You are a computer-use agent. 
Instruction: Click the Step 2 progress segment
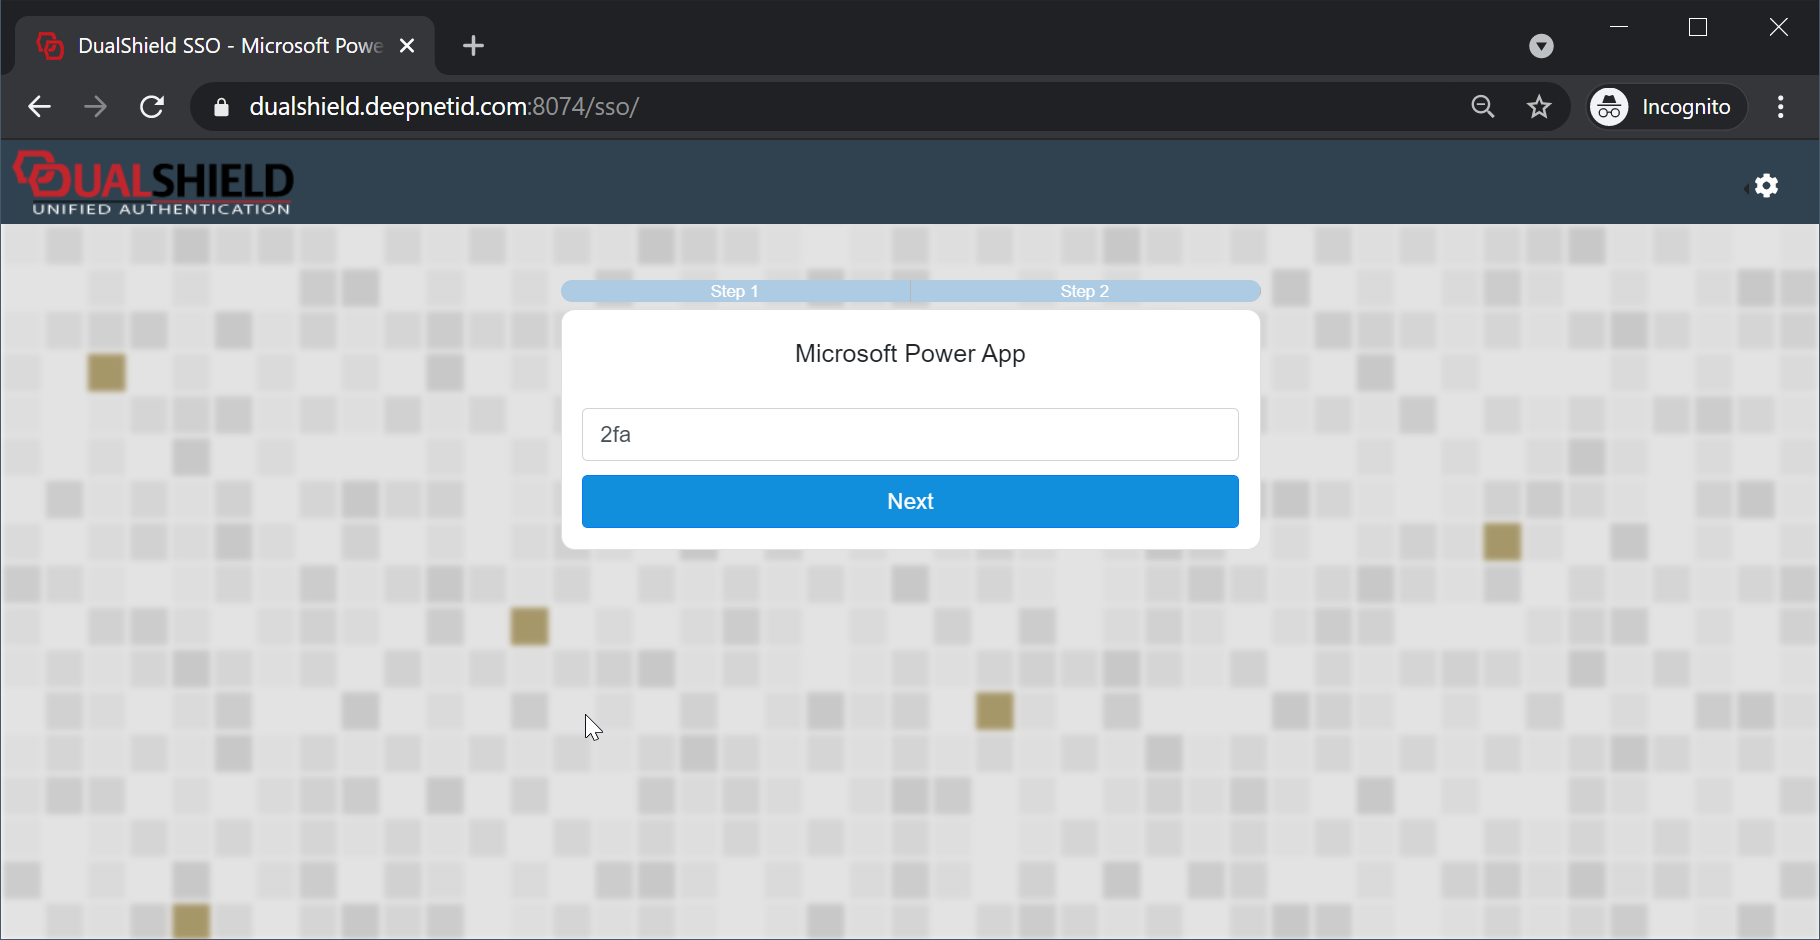point(1085,291)
